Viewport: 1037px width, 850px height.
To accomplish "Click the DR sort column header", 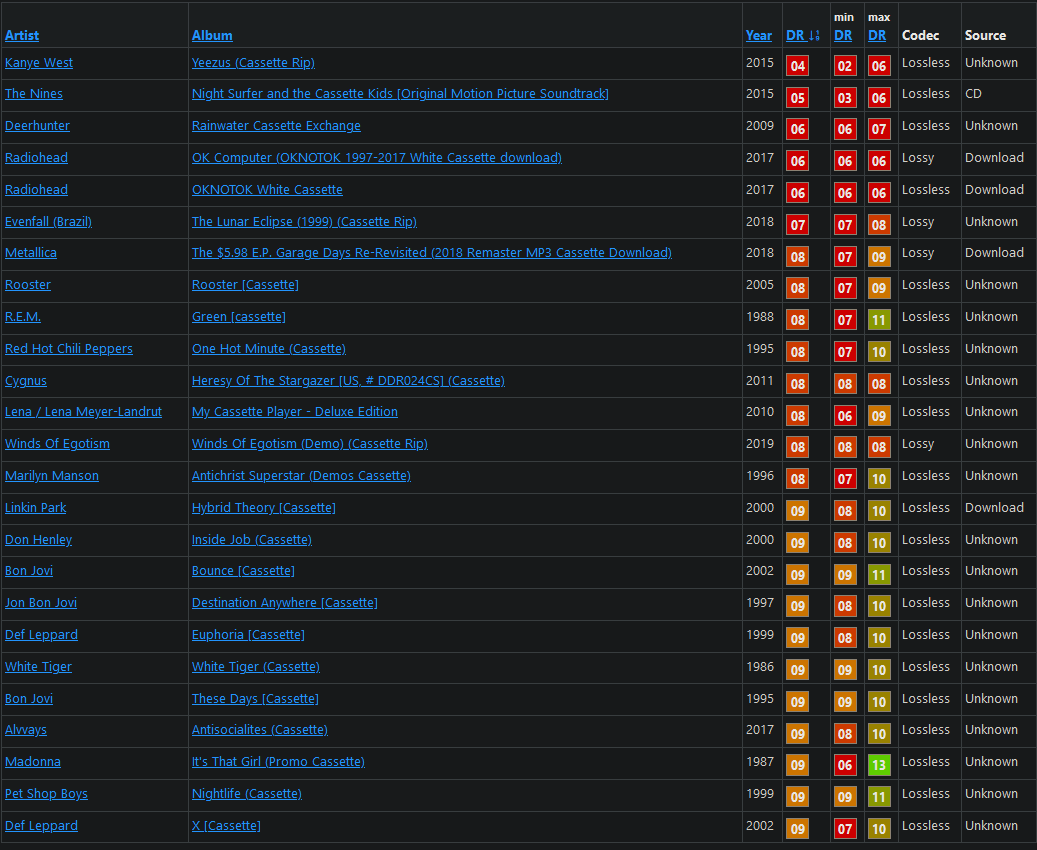I will pos(803,36).
